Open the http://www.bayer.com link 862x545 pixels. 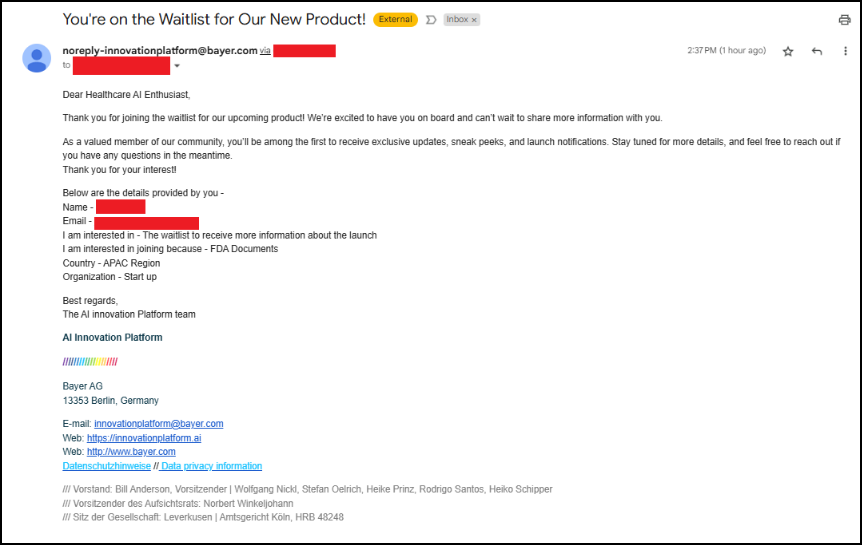tap(131, 452)
